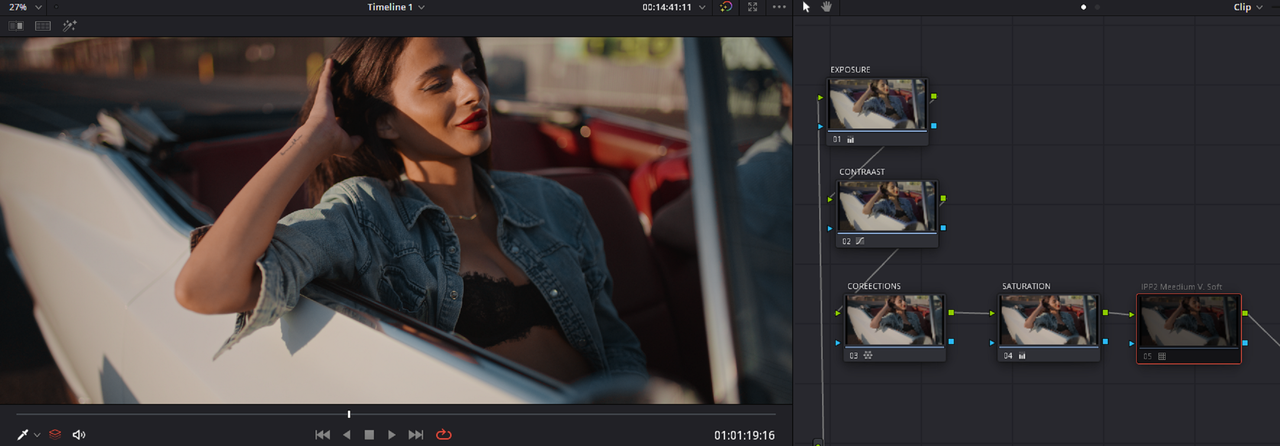1280x446 pixels.
Task: Click the EXPOSURE node label
Action: click(850, 69)
